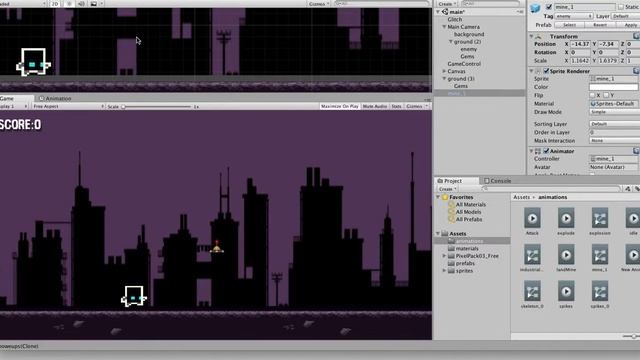This screenshot has height=360, width=640.
Task: Collapse the main scene in Hierarchy
Action: (438, 12)
